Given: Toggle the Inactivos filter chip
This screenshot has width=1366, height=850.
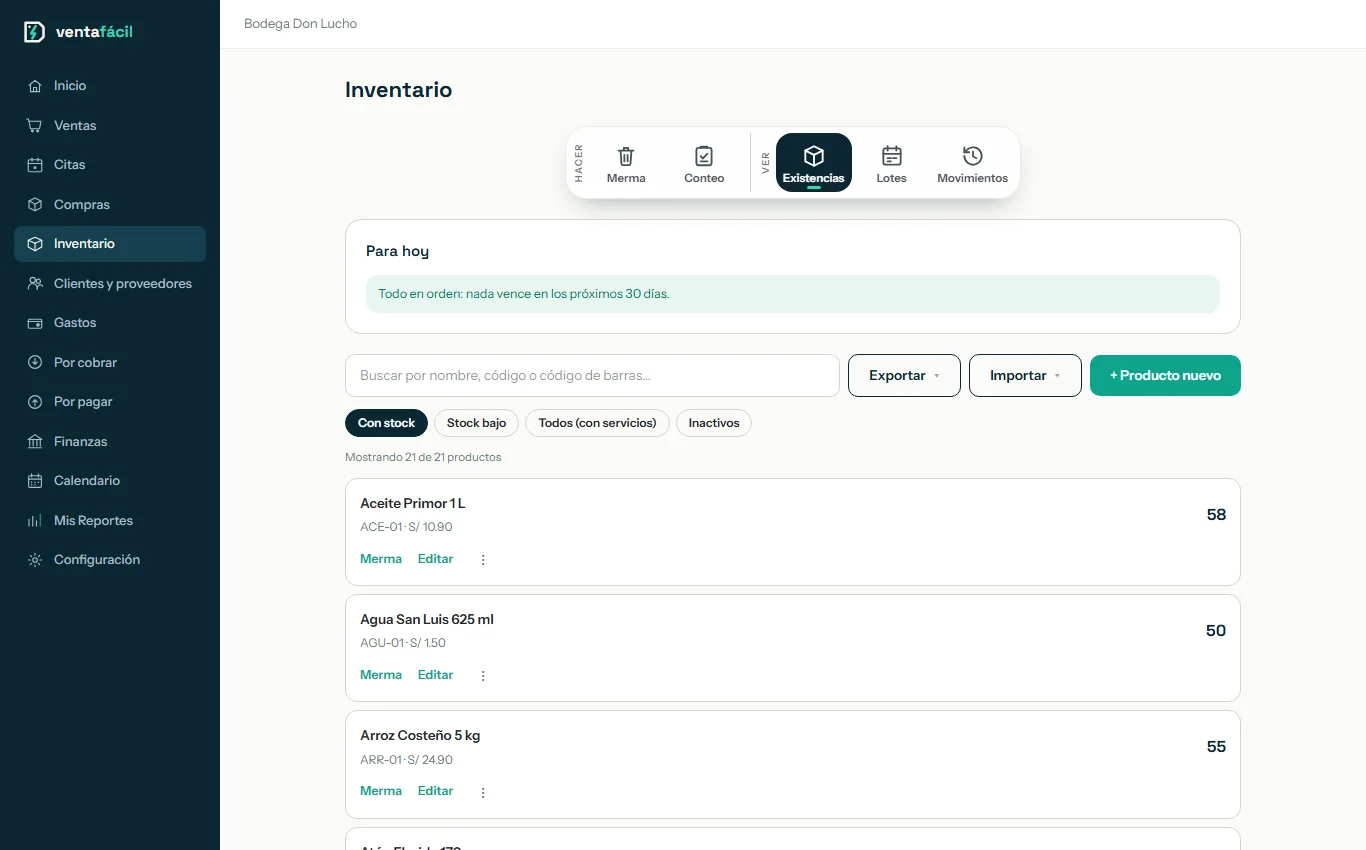Looking at the screenshot, I should coord(714,423).
